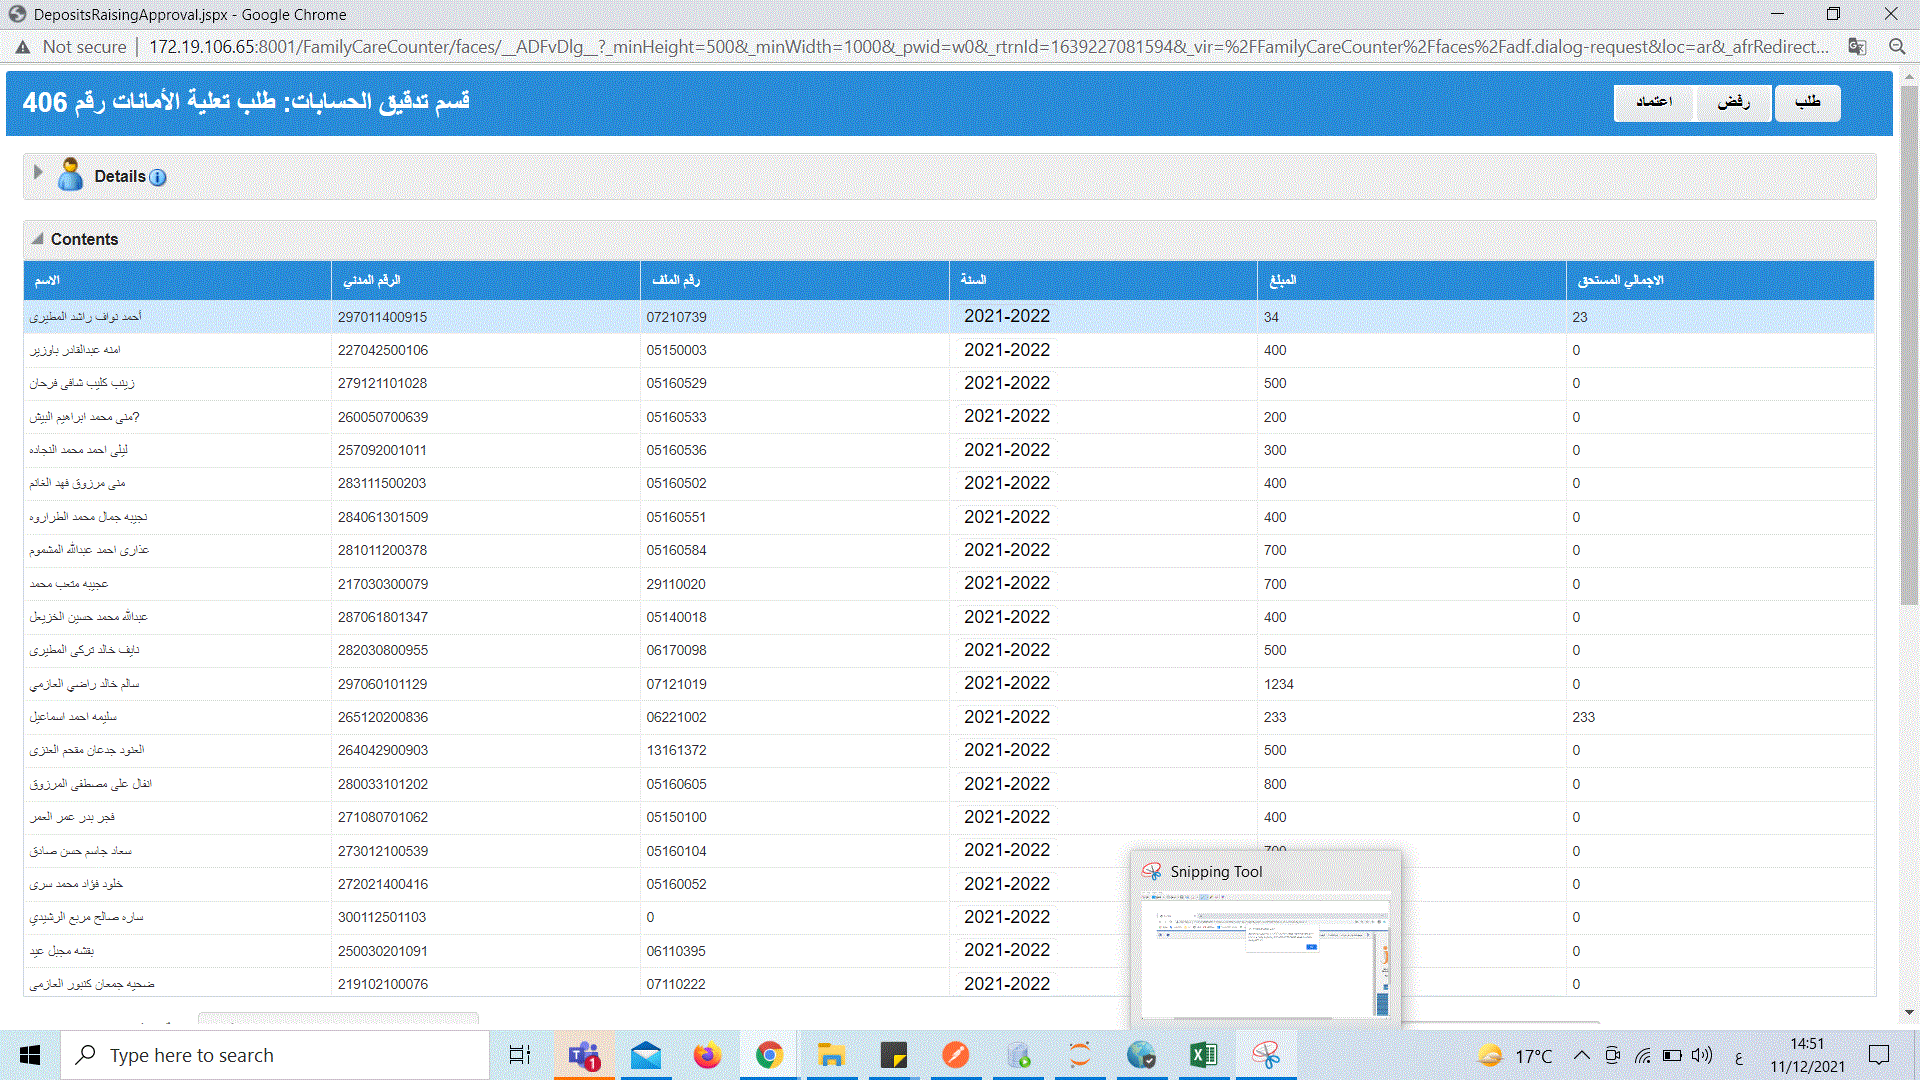Viewport: 1920px width, 1080px height.
Task: Select civil number 300112501103 cell
Action: pos(486,917)
